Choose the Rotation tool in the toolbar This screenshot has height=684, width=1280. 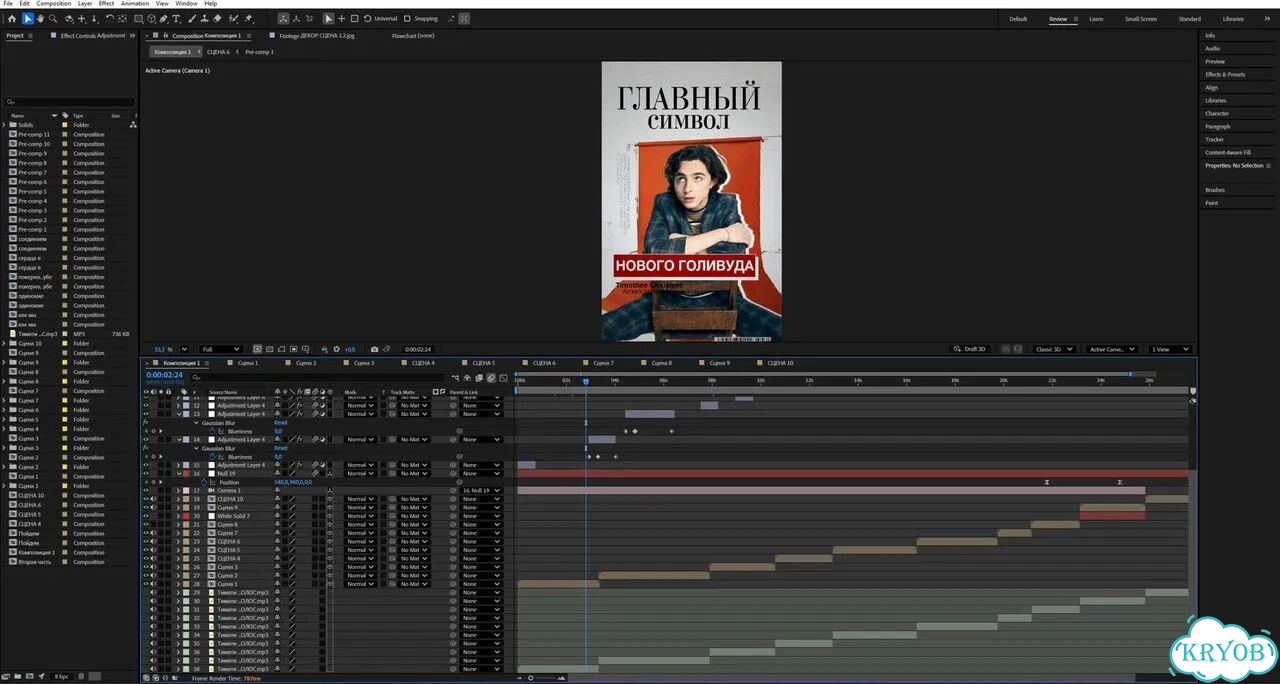click(109, 19)
